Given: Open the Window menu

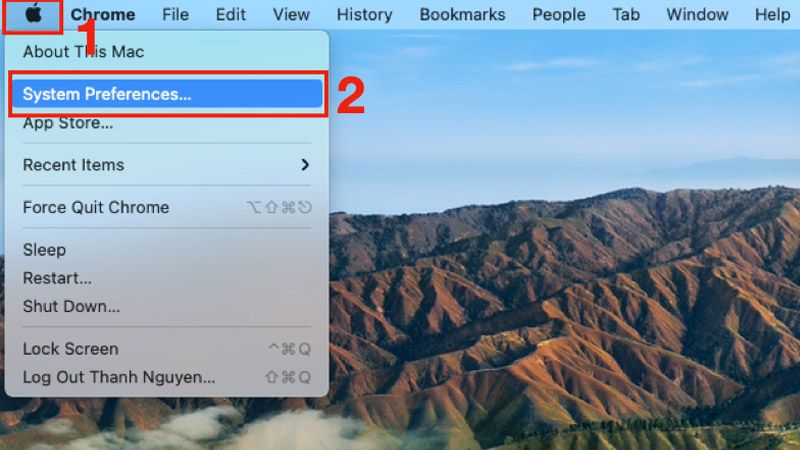Looking at the screenshot, I should [x=697, y=14].
